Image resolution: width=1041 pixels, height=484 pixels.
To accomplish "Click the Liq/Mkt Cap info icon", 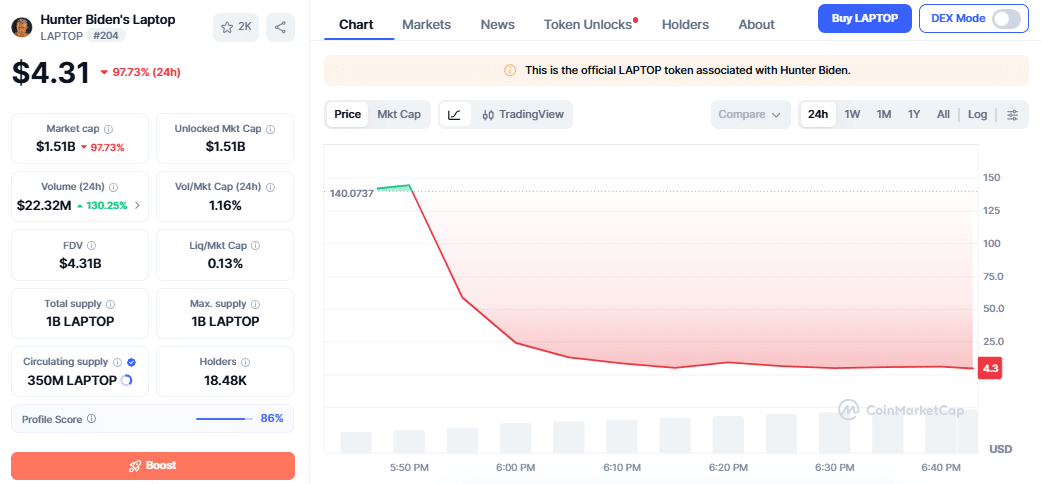I will pyautogui.click(x=256, y=246).
